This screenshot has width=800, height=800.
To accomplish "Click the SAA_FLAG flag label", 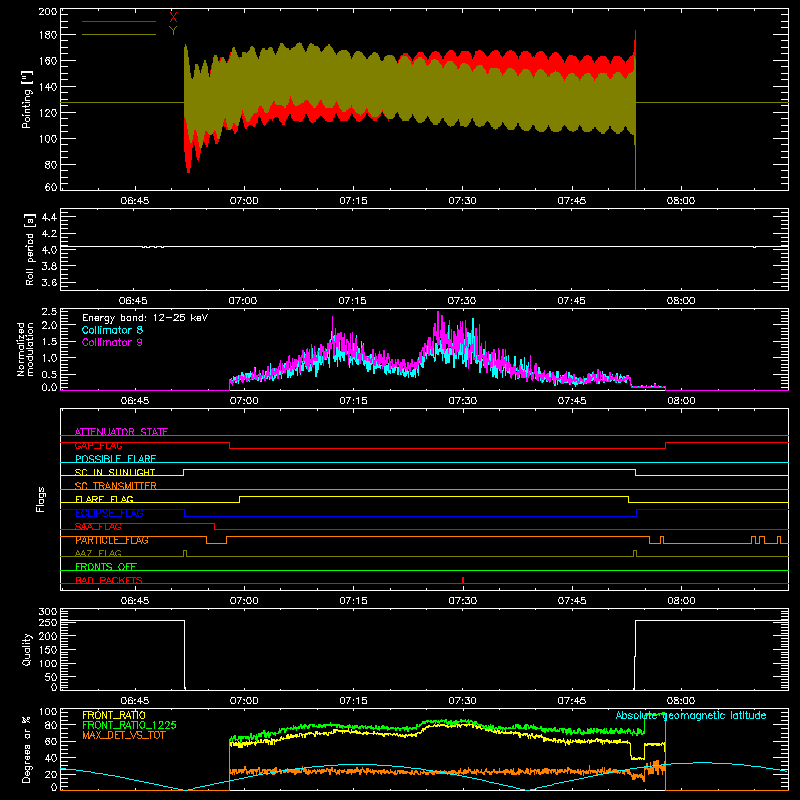I will [98, 526].
